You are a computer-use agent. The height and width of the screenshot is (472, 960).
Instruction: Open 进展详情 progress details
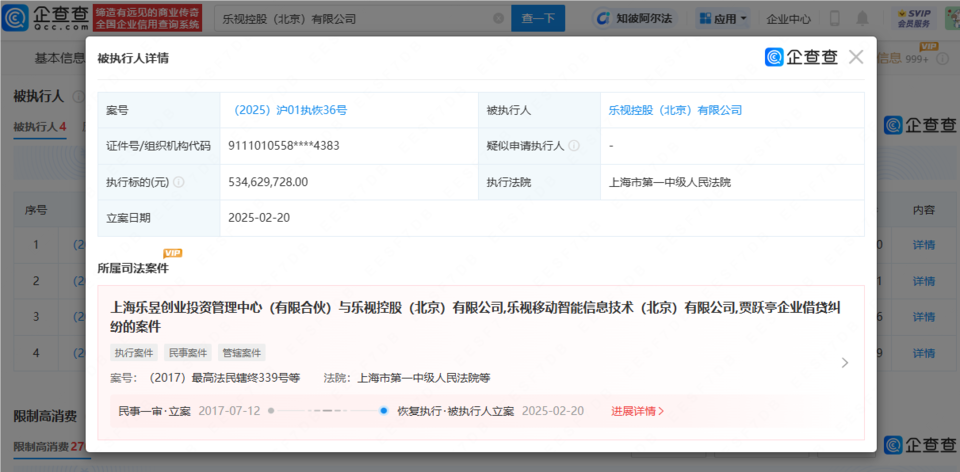tap(637, 411)
